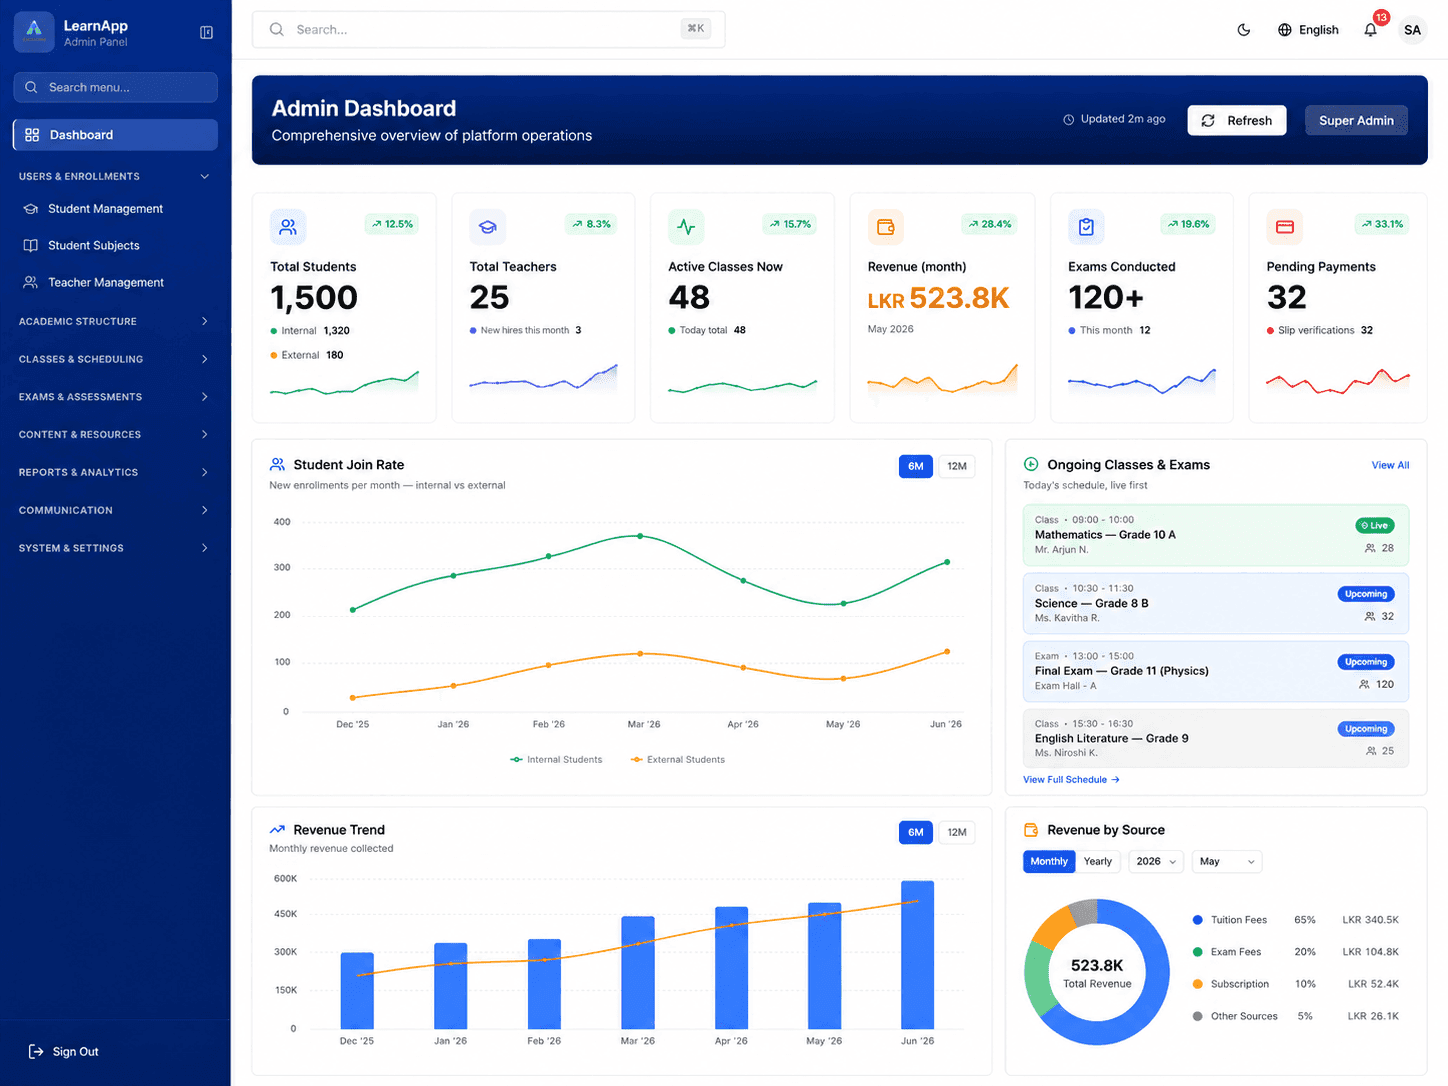Open Mathematics Grade 10 A class card
The width and height of the screenshot is (1448, 1086).
point(1216,535)
